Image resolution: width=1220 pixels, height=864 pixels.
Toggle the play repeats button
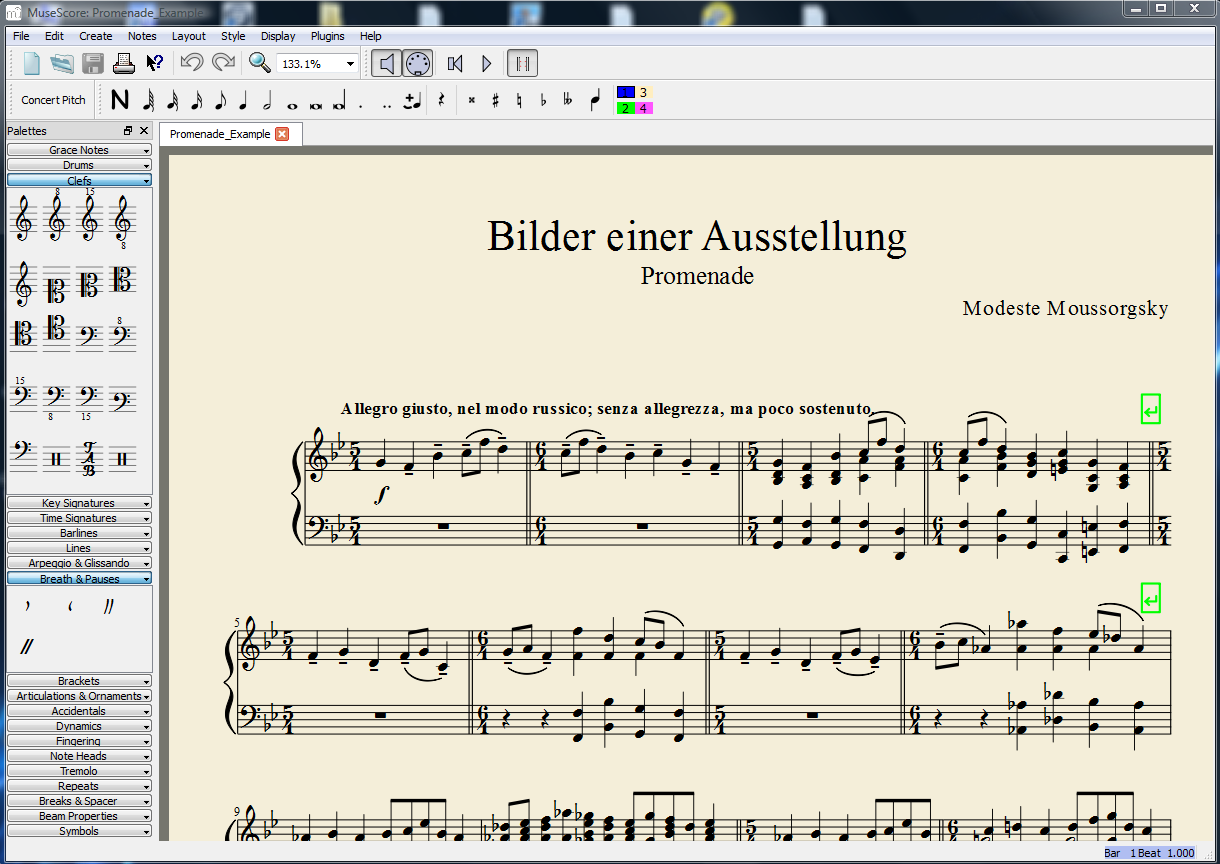522,64
